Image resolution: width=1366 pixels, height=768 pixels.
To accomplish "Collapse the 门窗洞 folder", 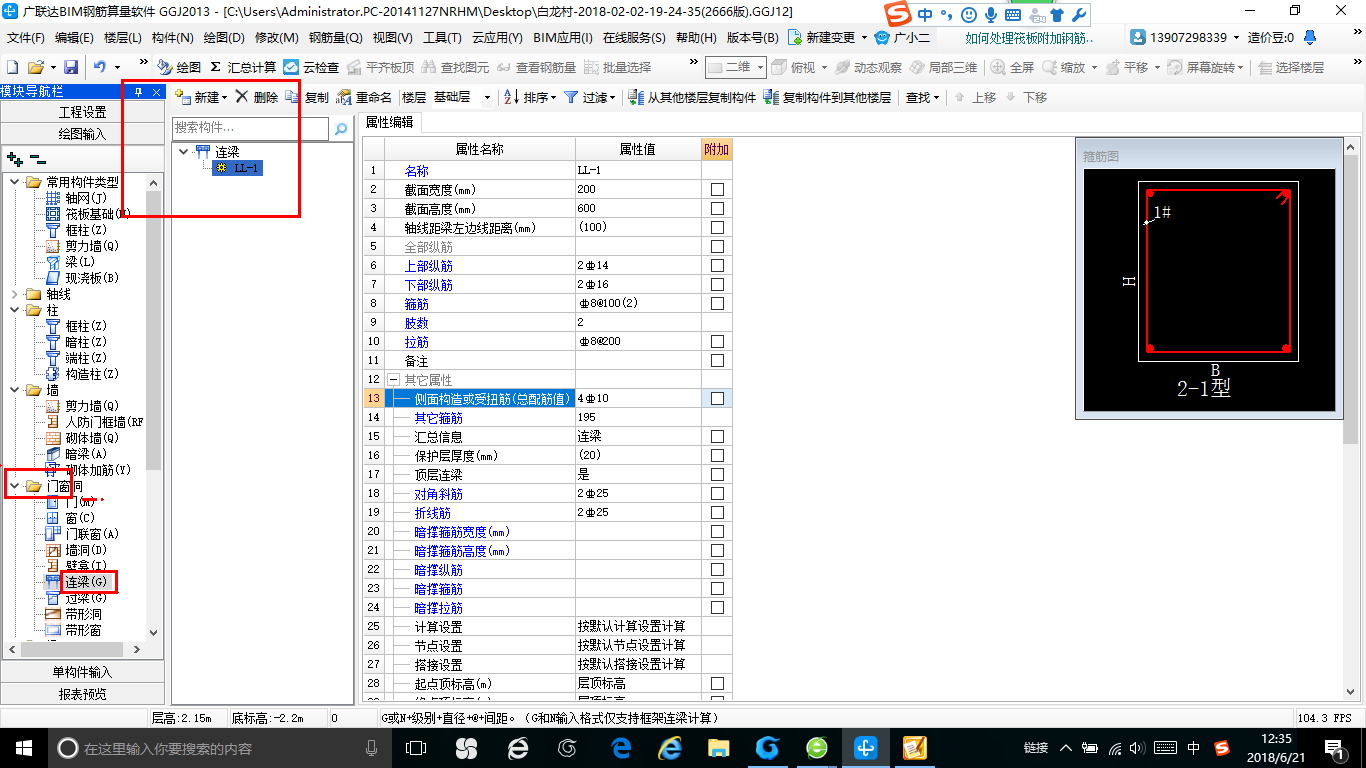I will tap(14, 486).
